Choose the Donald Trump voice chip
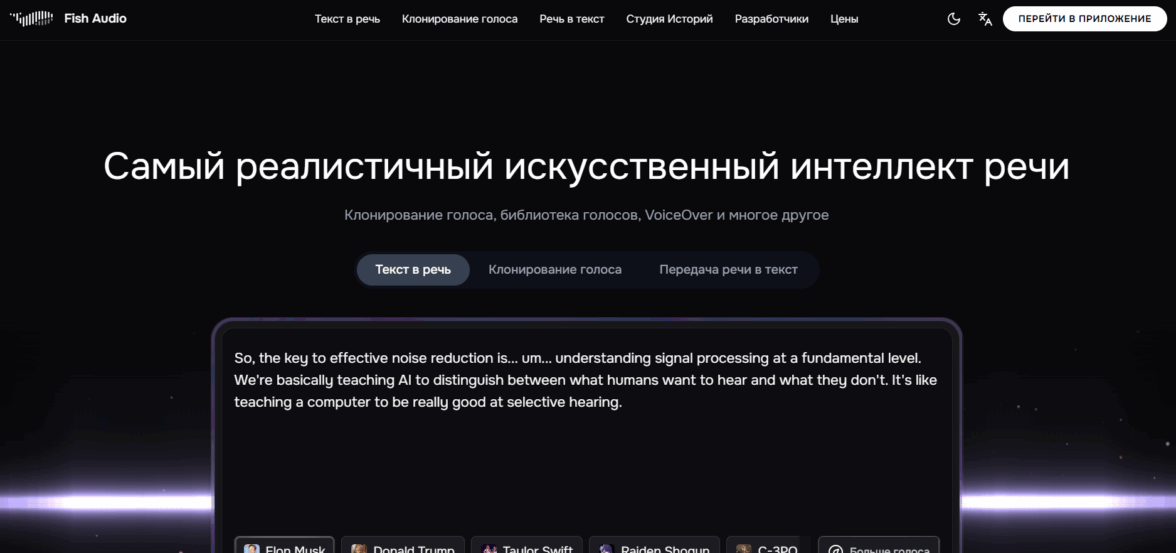The image size is (1176, 553). 404,546
